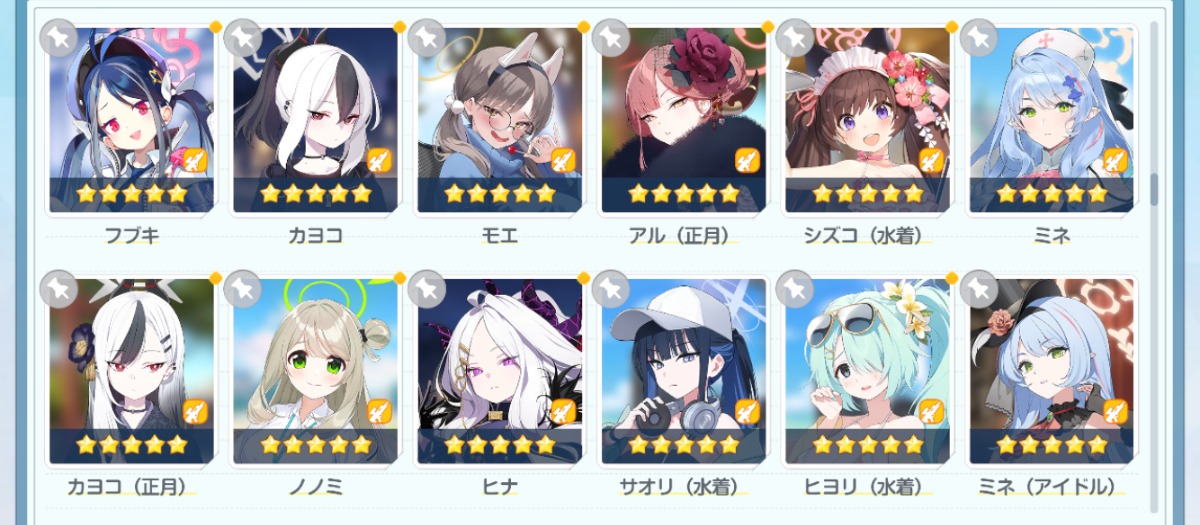Click the five-star rating on アル(正月)
Viewport: 1200px width, 525px height.
pyautogui.click(x=684, y=194)
